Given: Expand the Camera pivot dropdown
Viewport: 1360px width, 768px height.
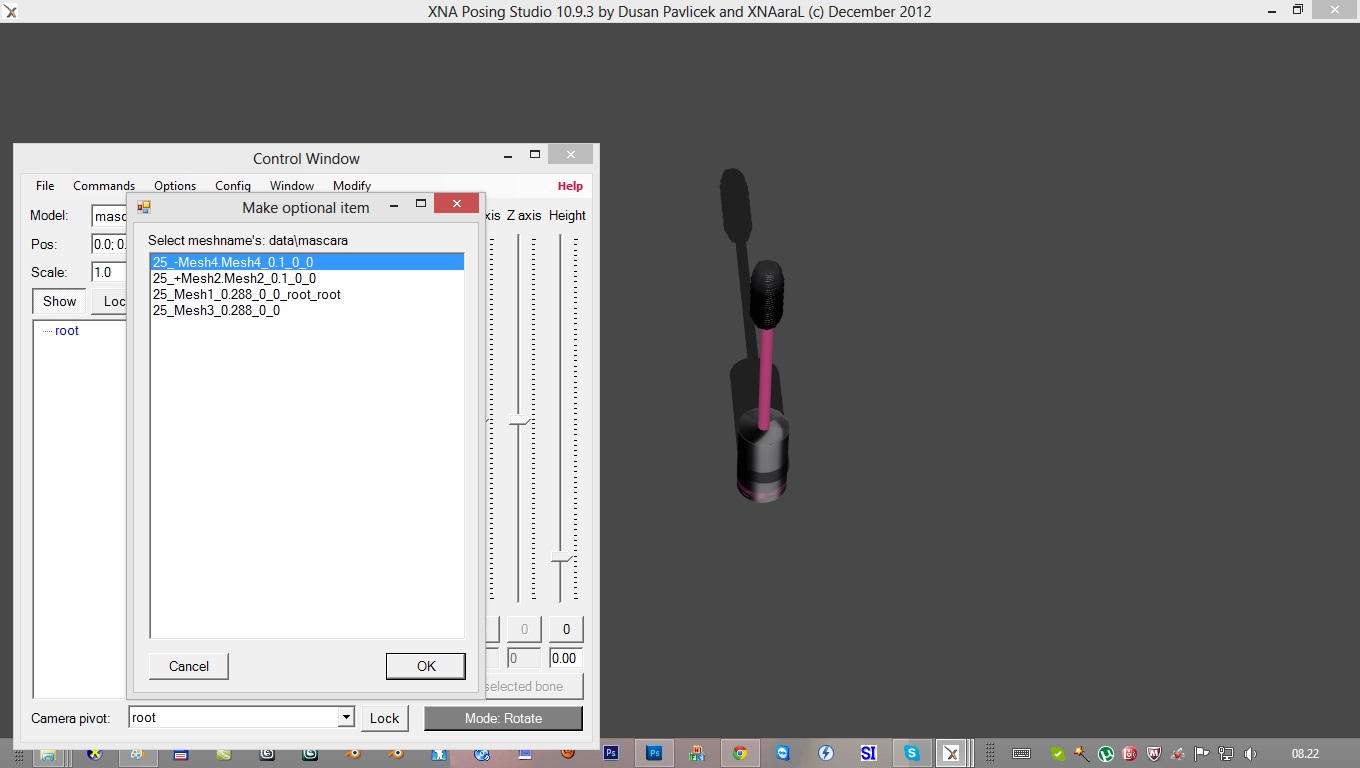Looking at the screenshot, I should coord(346,717).
